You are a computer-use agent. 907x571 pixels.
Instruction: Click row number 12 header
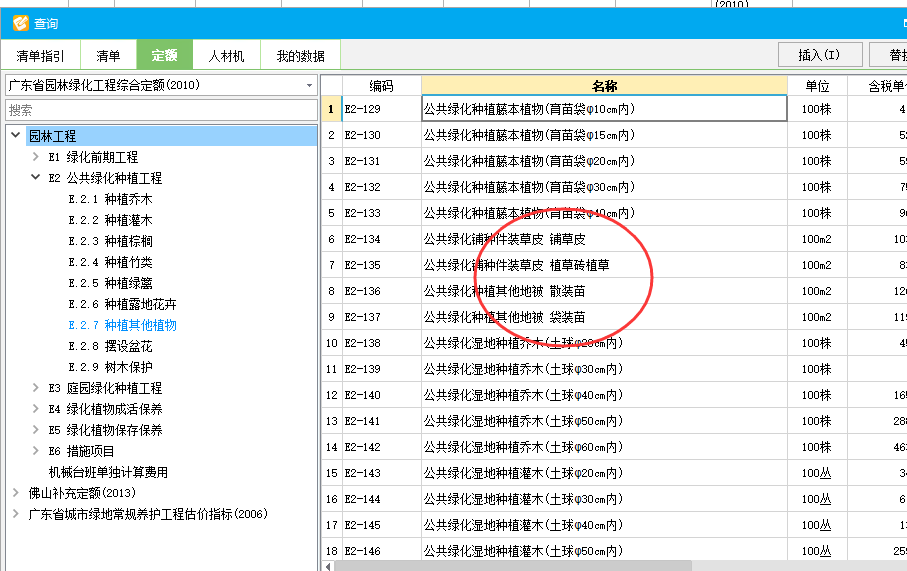(331, 395)
